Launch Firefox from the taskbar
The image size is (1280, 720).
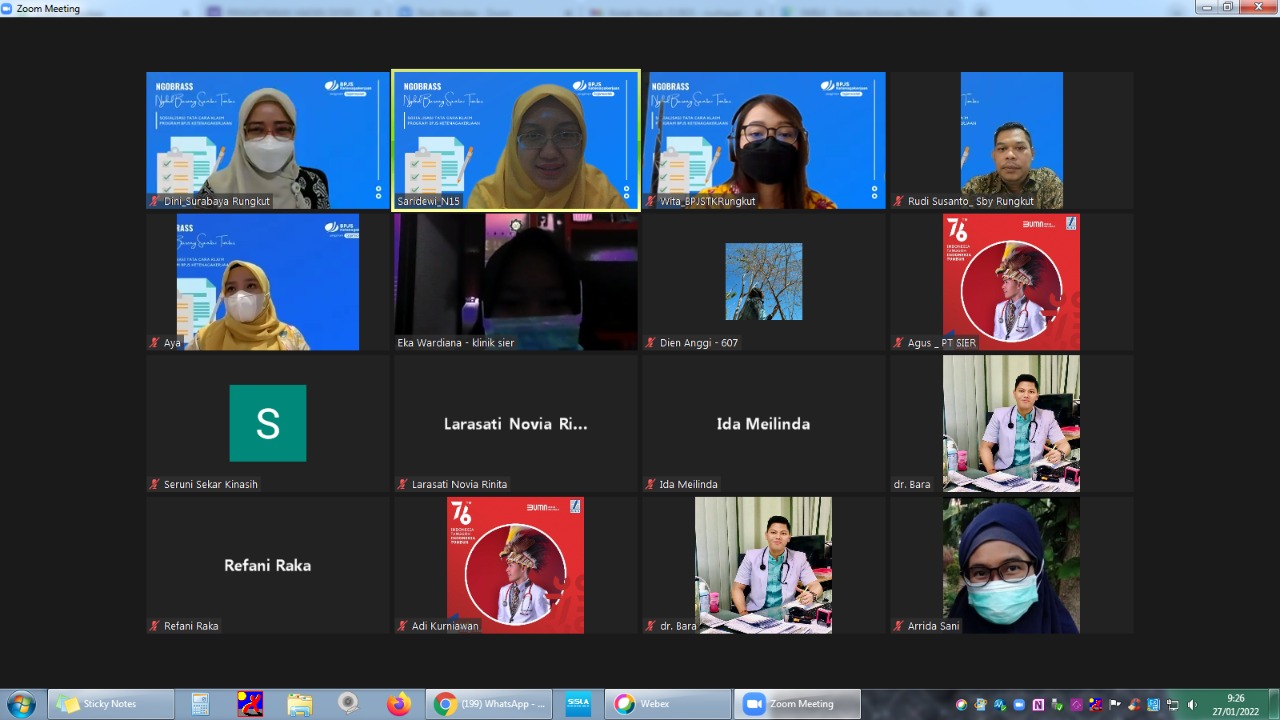(399, 704)
